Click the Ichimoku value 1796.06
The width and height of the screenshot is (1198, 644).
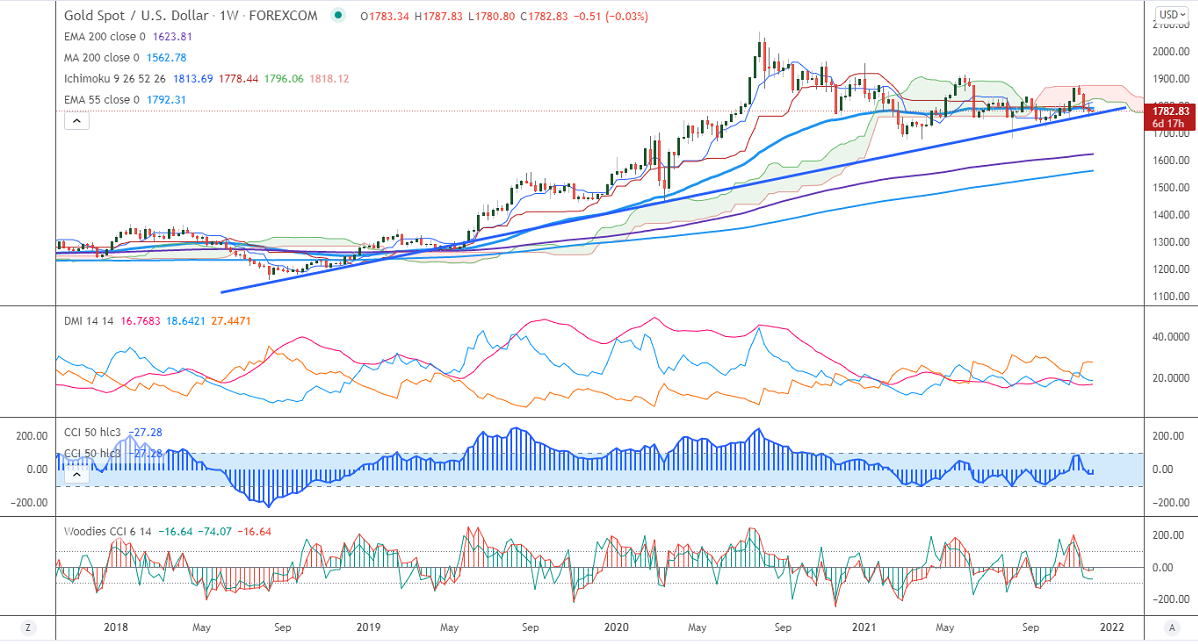[283, 79]
